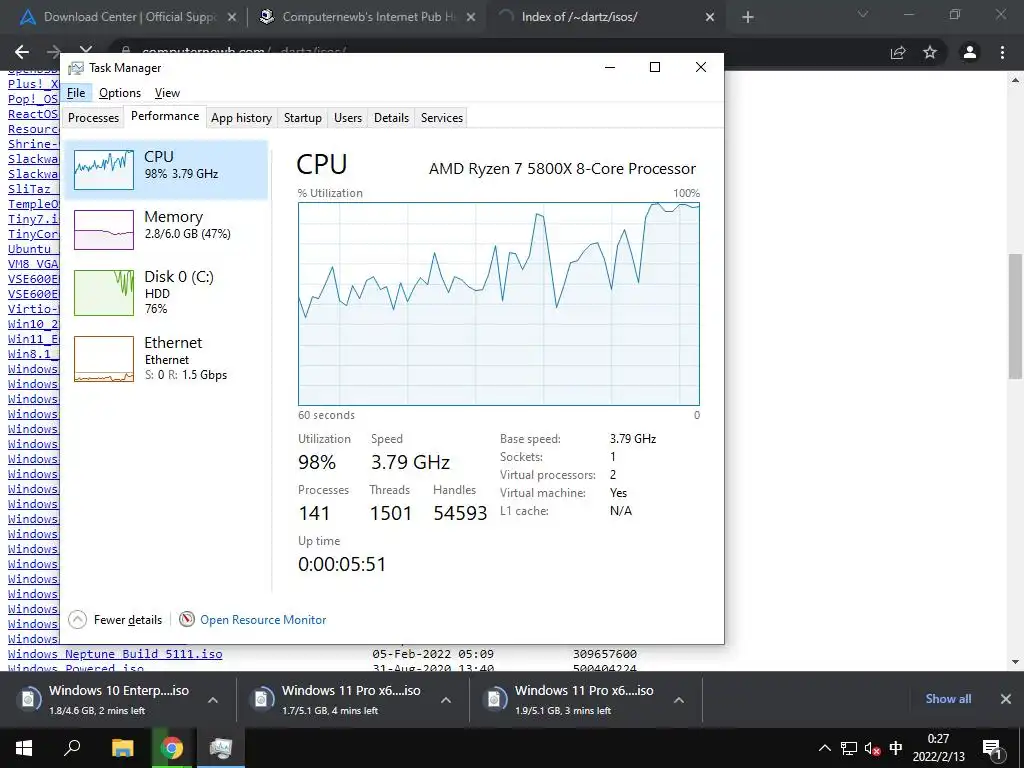Open the View menu in Task Manager

click(167, 93)
